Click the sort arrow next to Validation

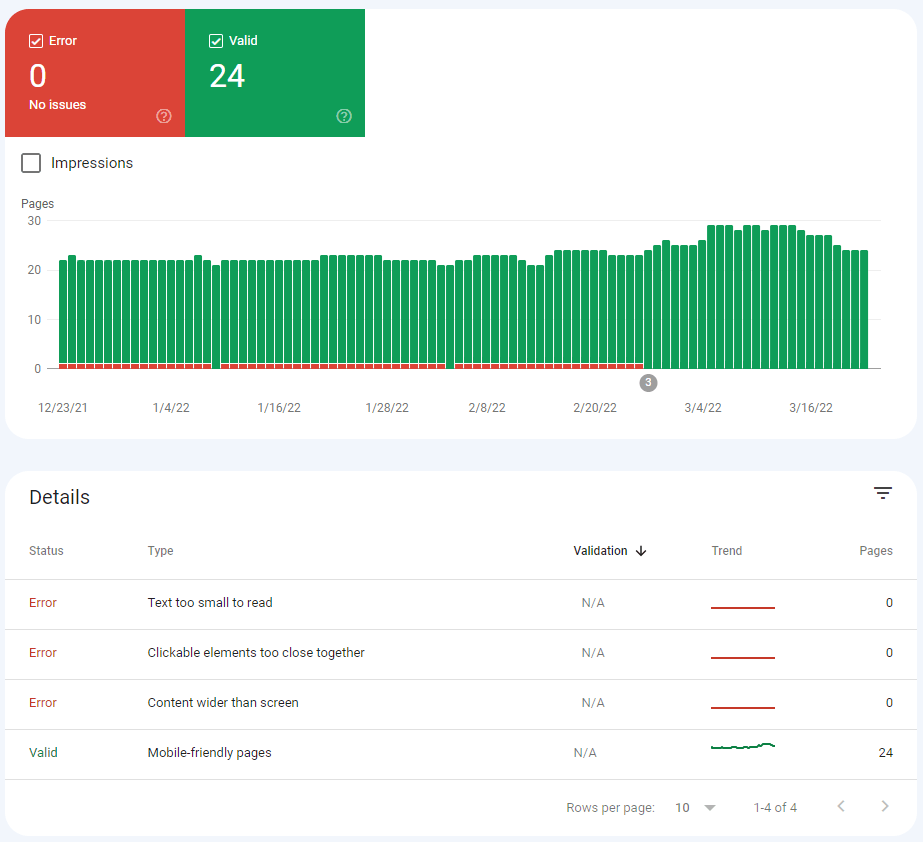(x=641, y=551)
